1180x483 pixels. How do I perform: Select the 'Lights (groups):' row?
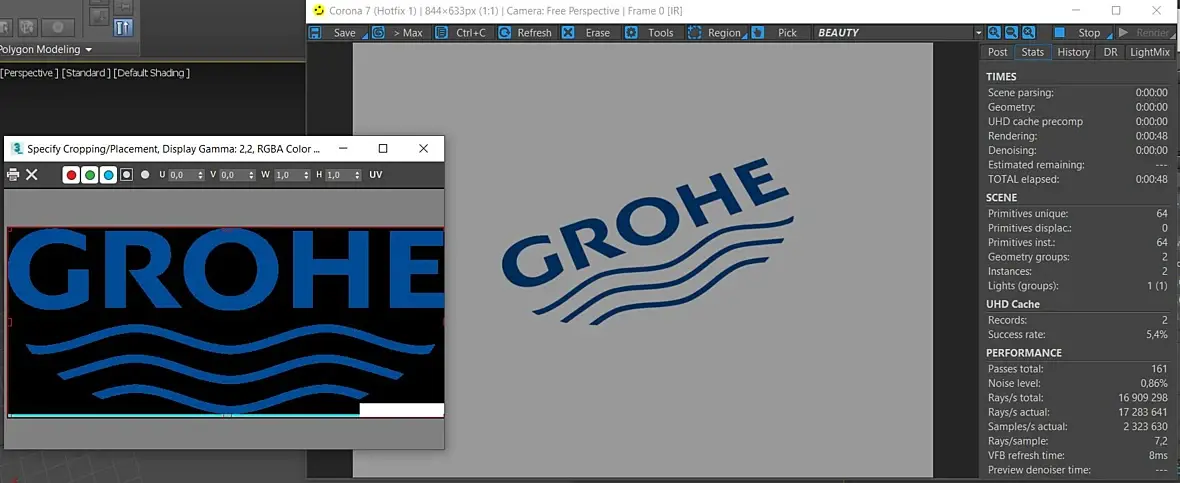coord(1078,286)
